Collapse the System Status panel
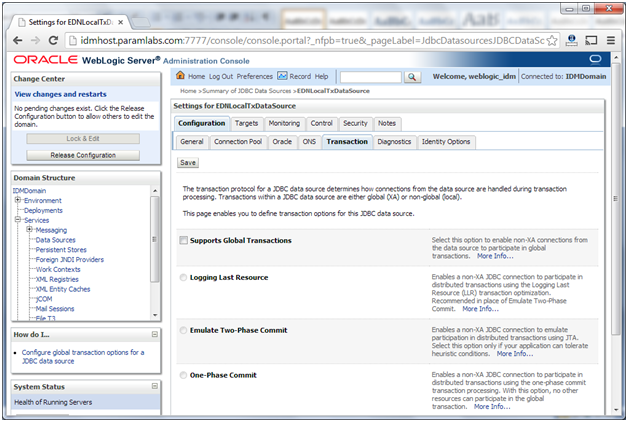 point(155,386)
